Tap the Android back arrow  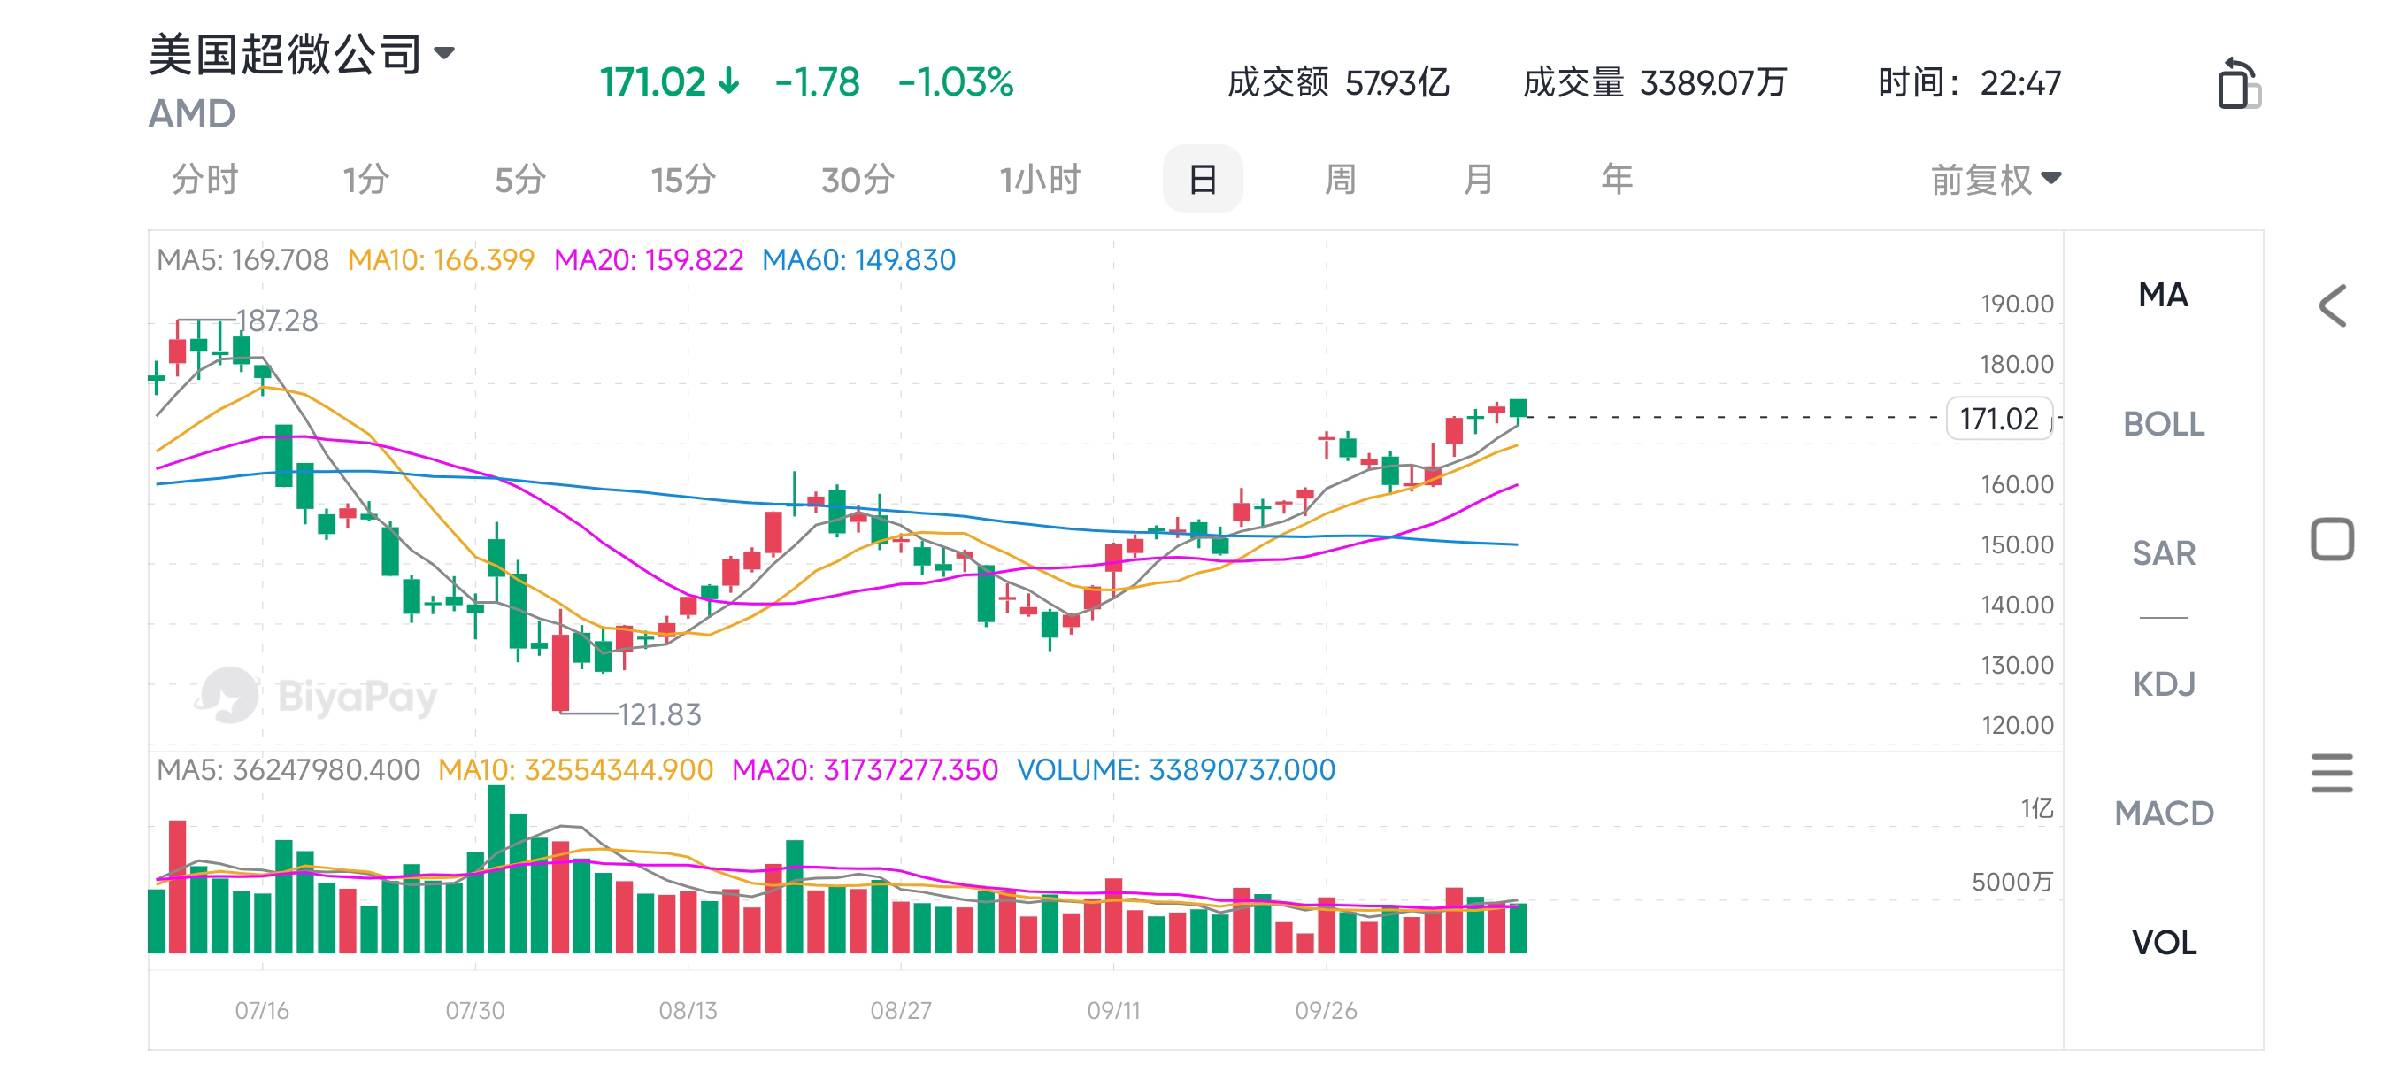tap(2333, 306)
